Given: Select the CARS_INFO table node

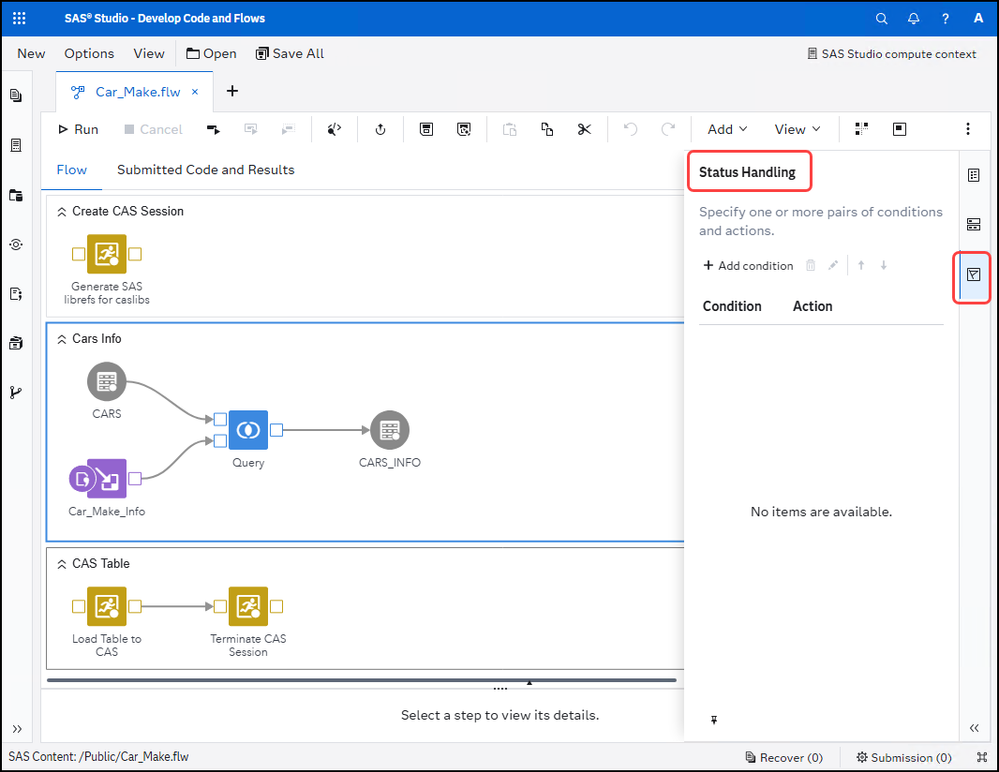Looking at the screenshot, I should pos(389,430).
